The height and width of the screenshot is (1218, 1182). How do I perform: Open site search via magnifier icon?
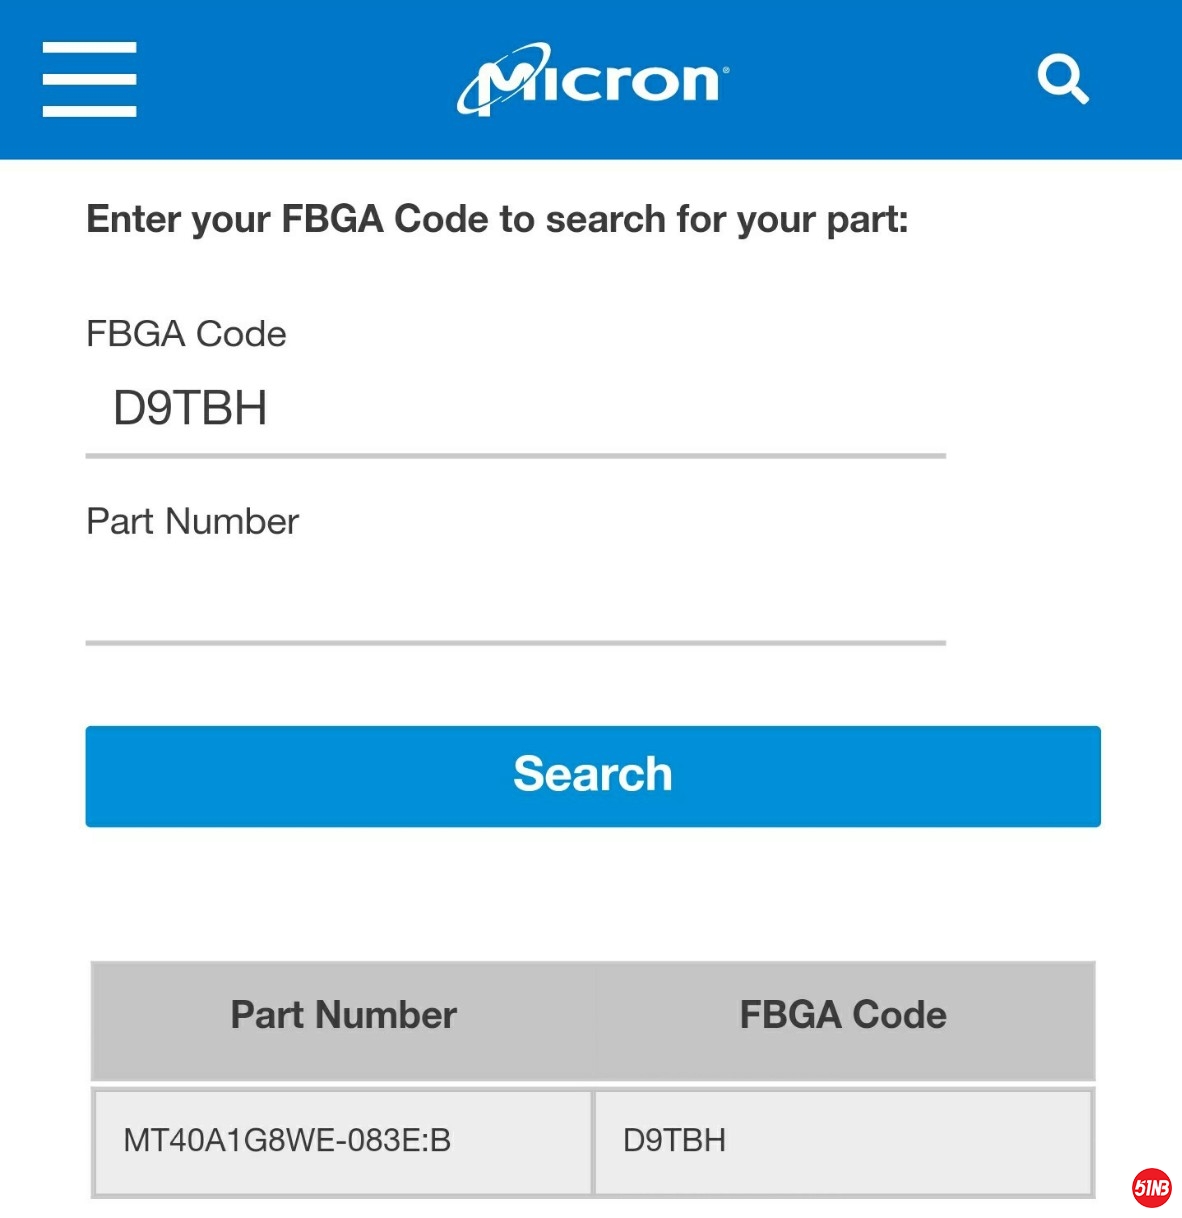1062,79
